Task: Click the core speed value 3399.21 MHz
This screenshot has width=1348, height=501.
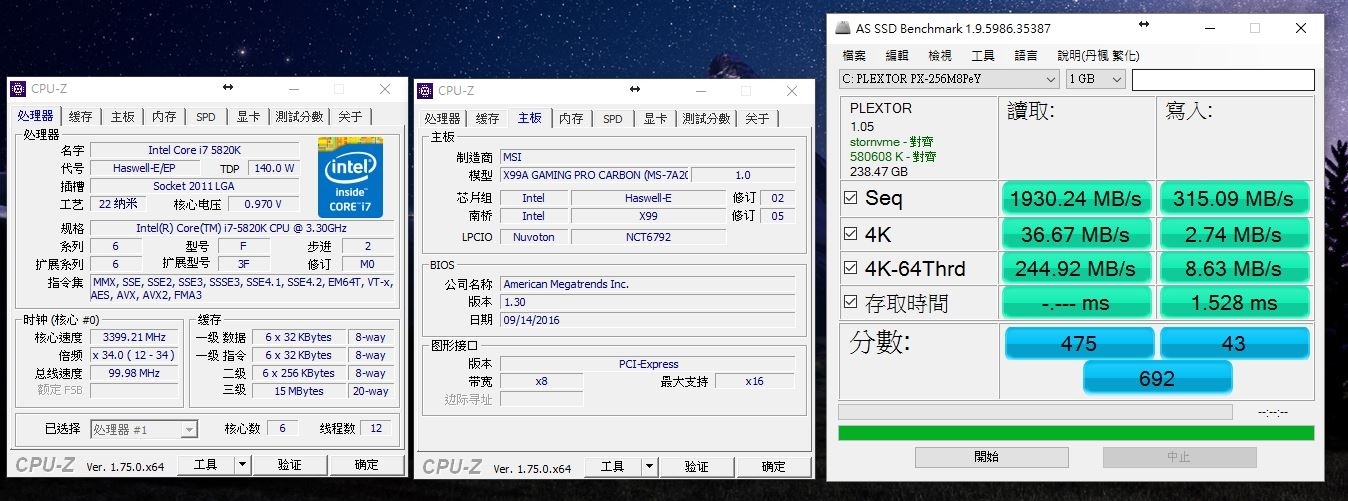Action: coord(134,337)
